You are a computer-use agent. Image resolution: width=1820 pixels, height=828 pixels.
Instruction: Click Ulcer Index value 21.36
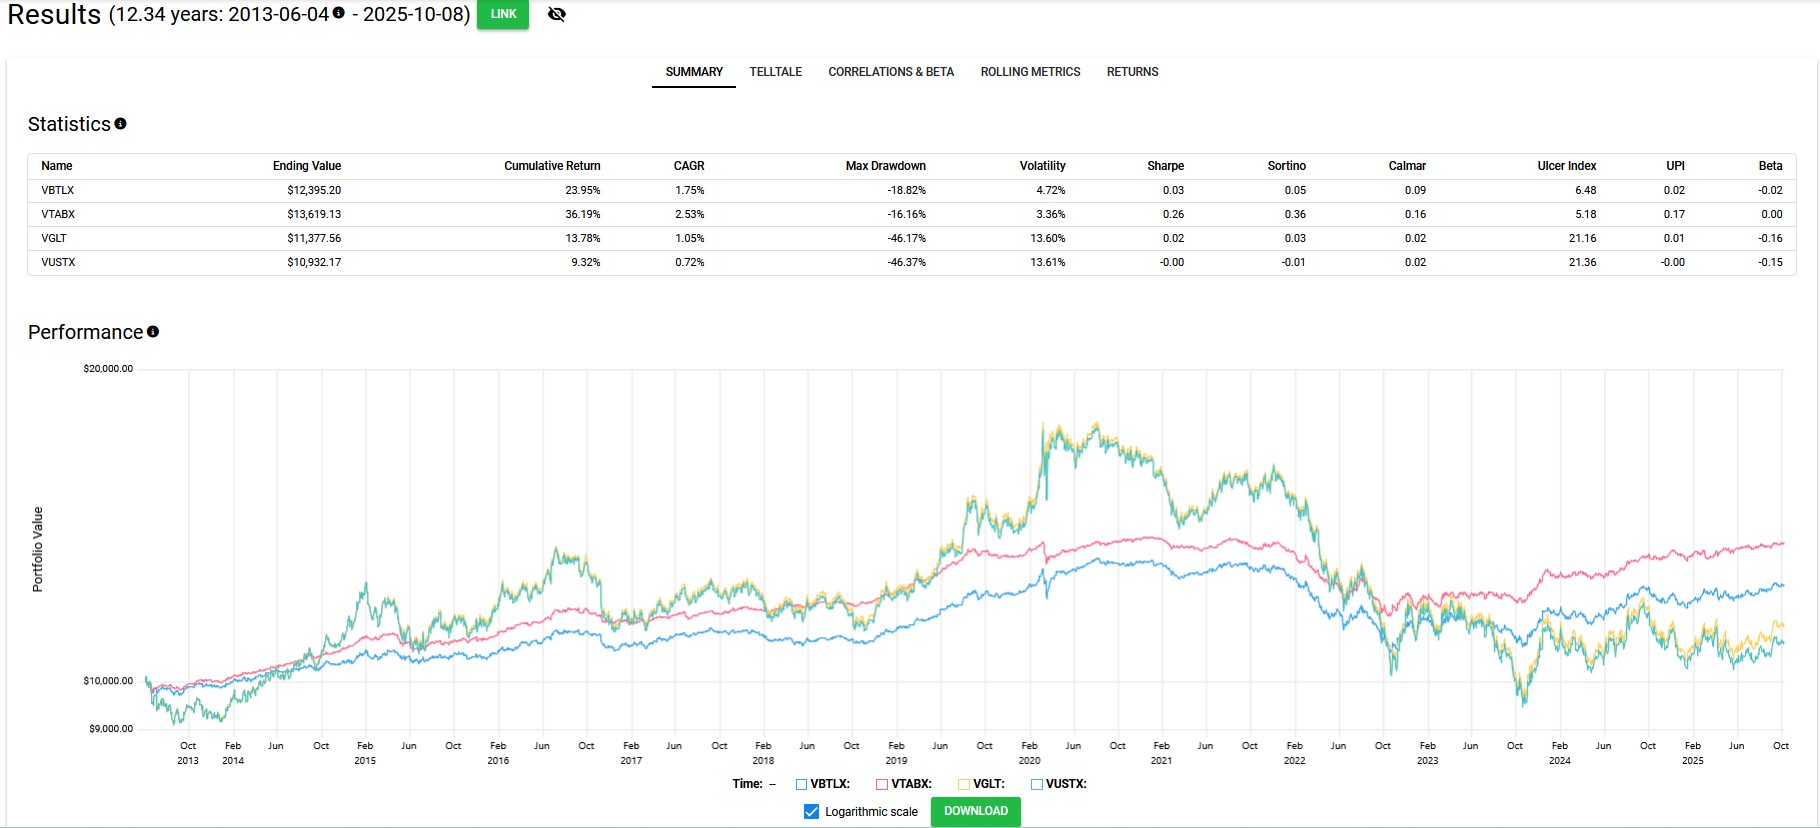(1583, 262)
